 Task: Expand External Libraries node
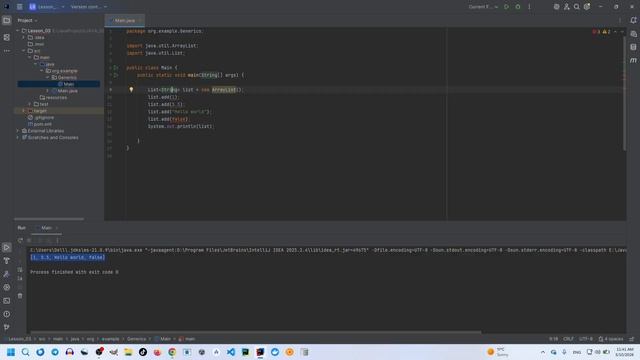[18, 131]
